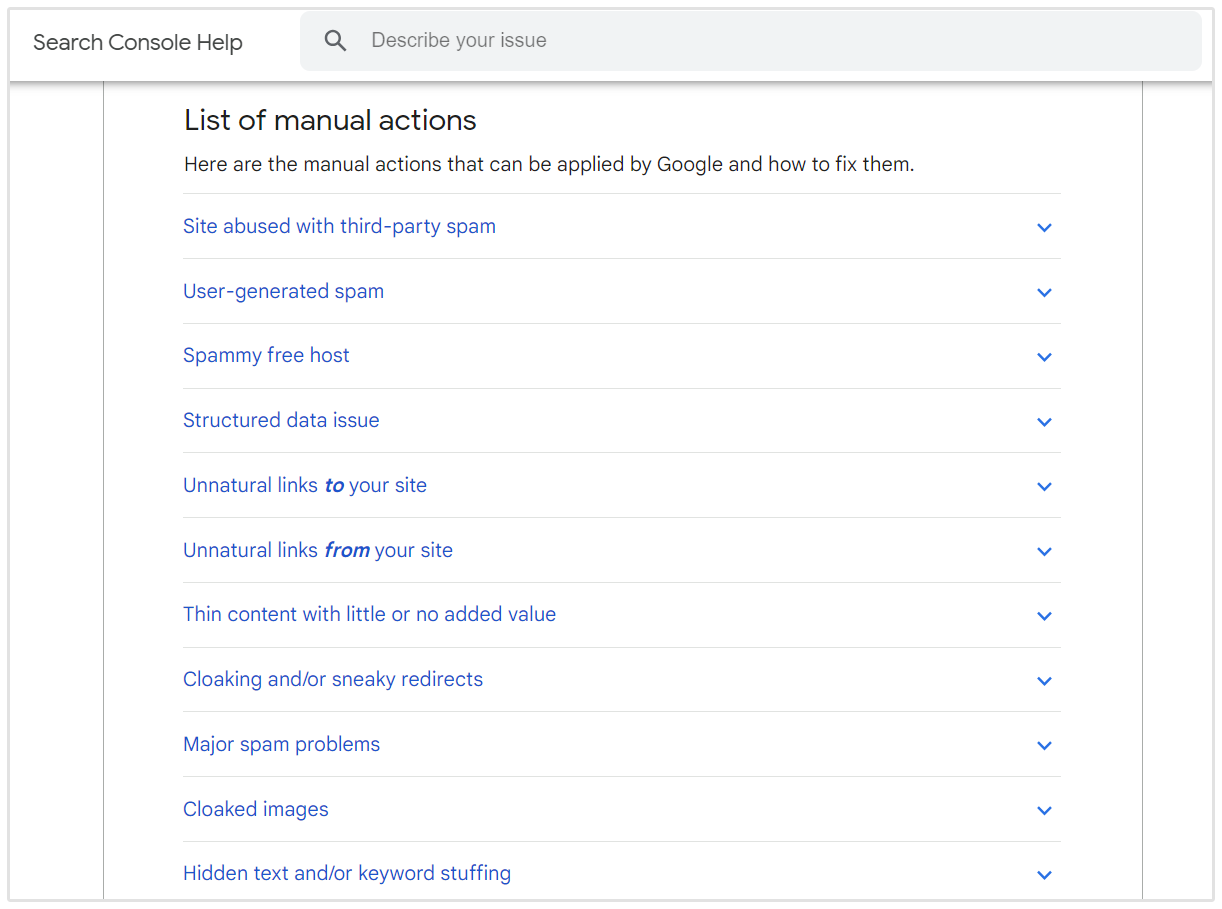Screen dimensions: 1222x909
Task: Expand chevron beside Cloaked images
Action: (x=1044, y=810)
